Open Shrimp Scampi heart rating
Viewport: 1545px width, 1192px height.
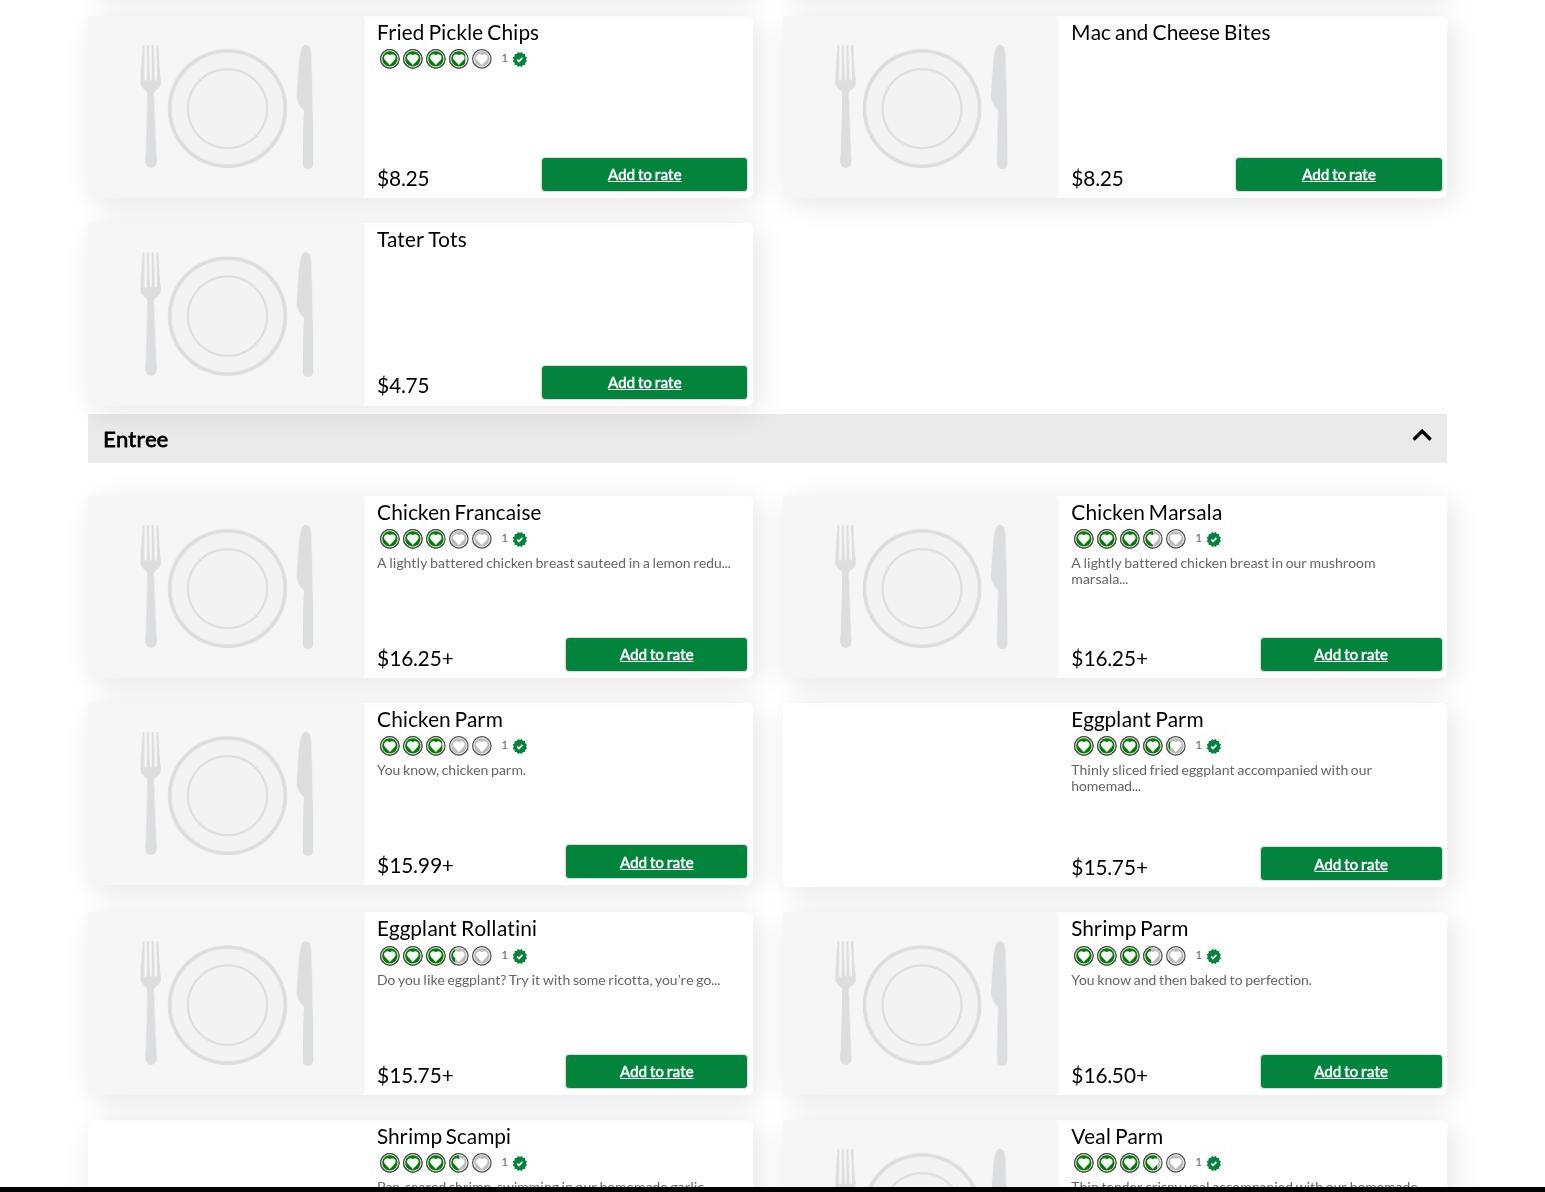(x=435, y=1163)
